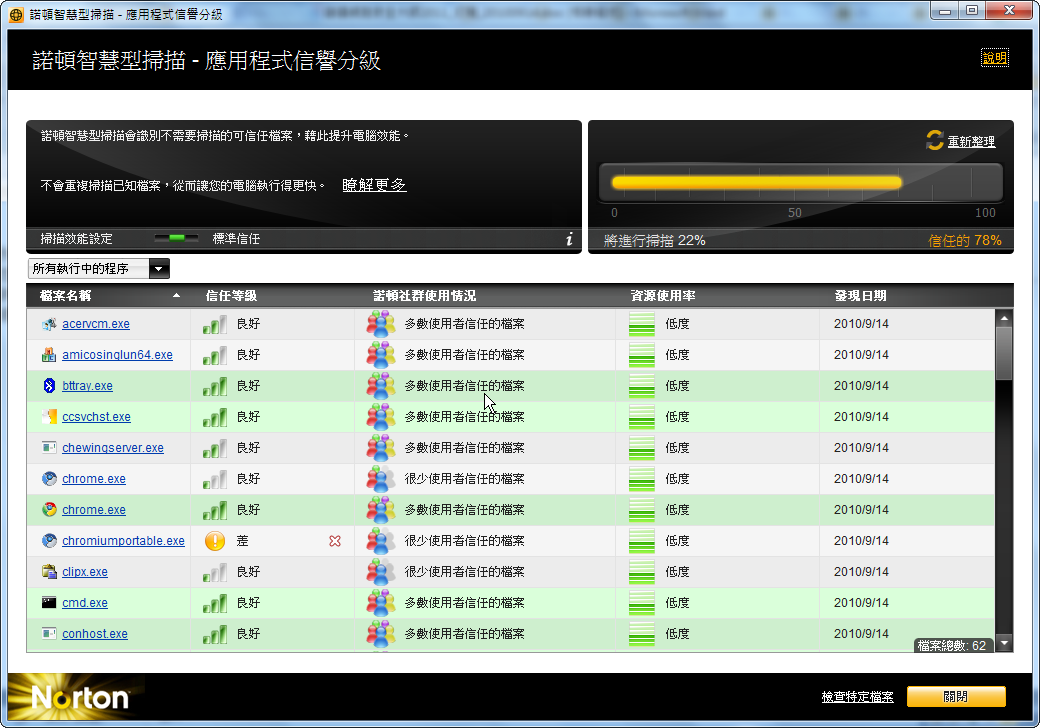Click the colorful Chrome icon of chrome.exe
1040x728 pixels.
pyautogui.click(x=49, y=509)
